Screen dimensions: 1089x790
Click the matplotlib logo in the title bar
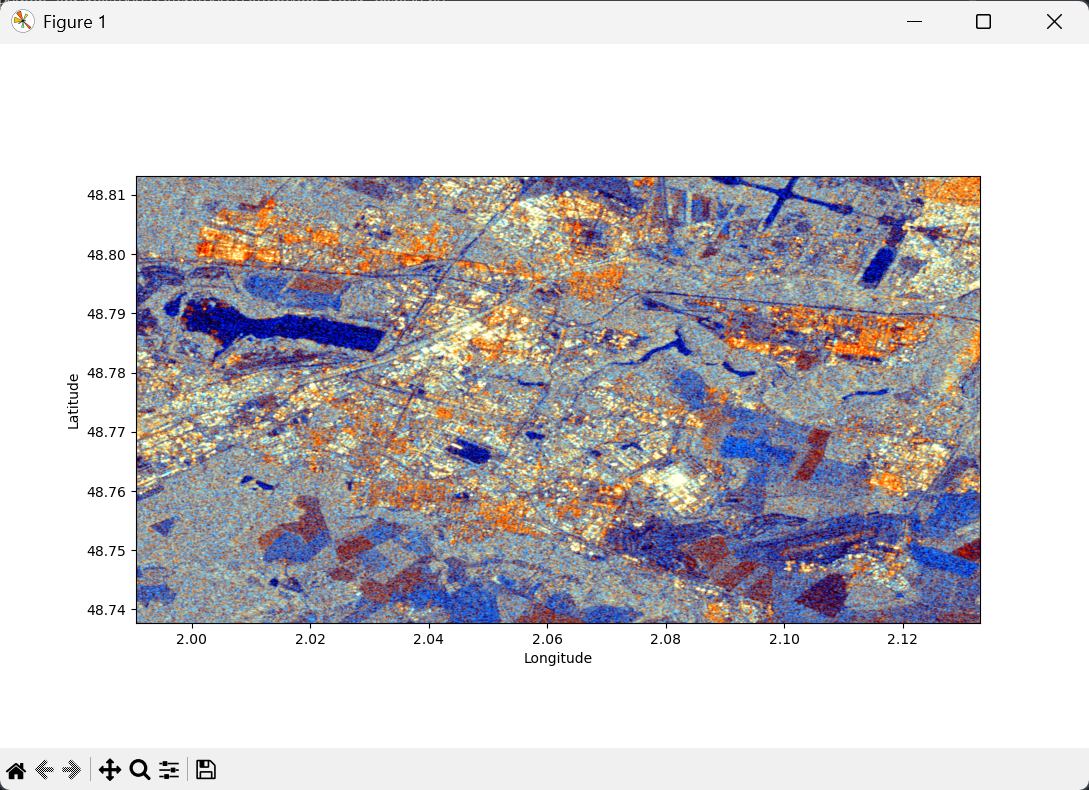(21, 21)
